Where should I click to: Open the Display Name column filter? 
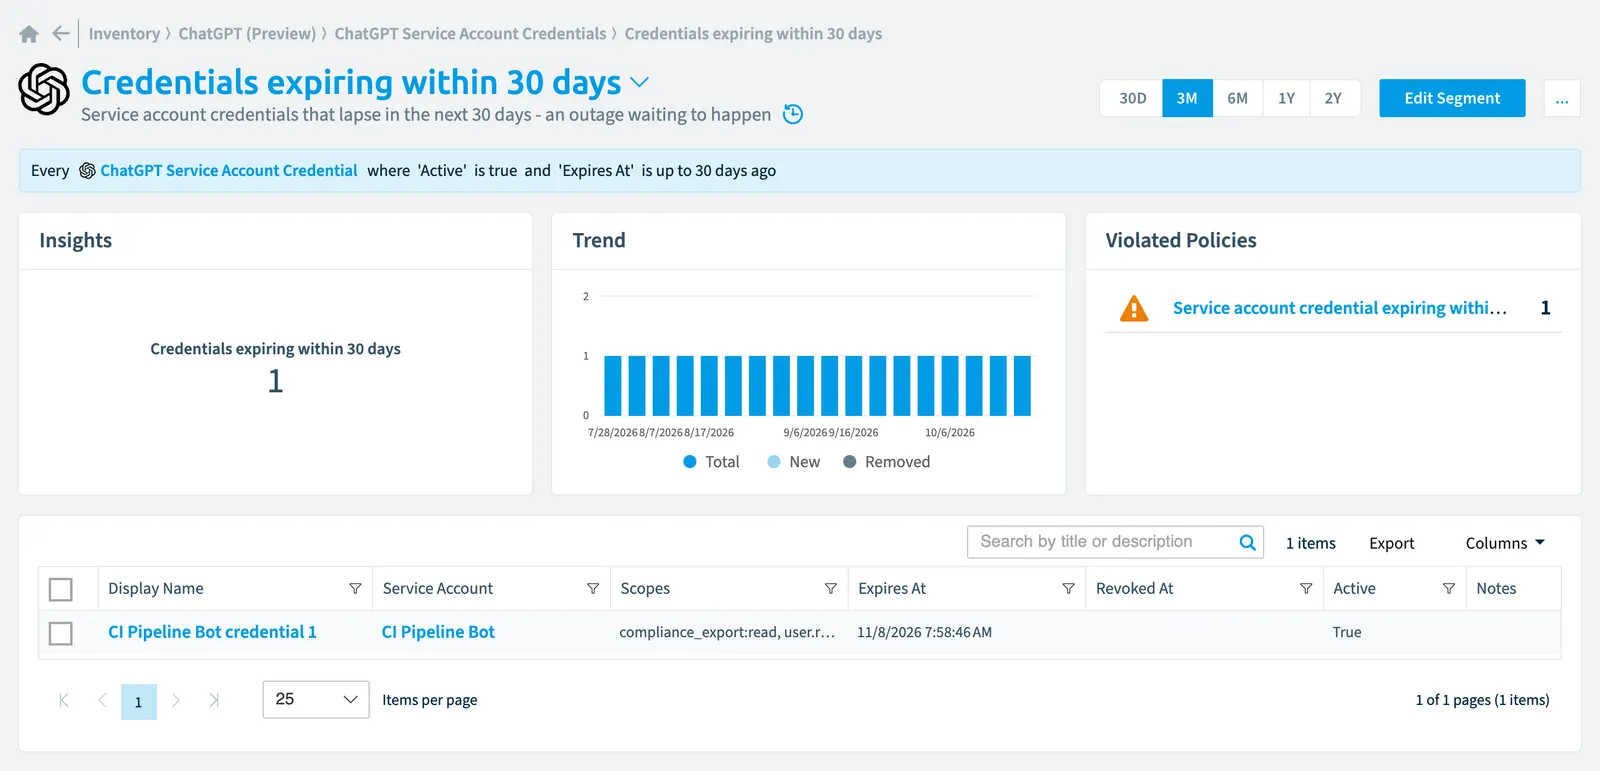pos(355,589)
